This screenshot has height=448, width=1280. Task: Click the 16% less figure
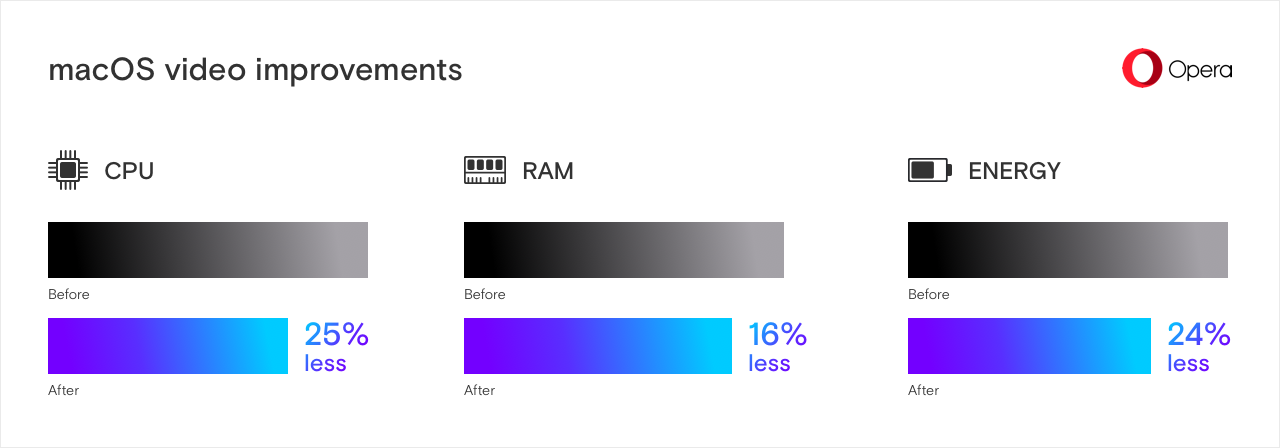777,346
